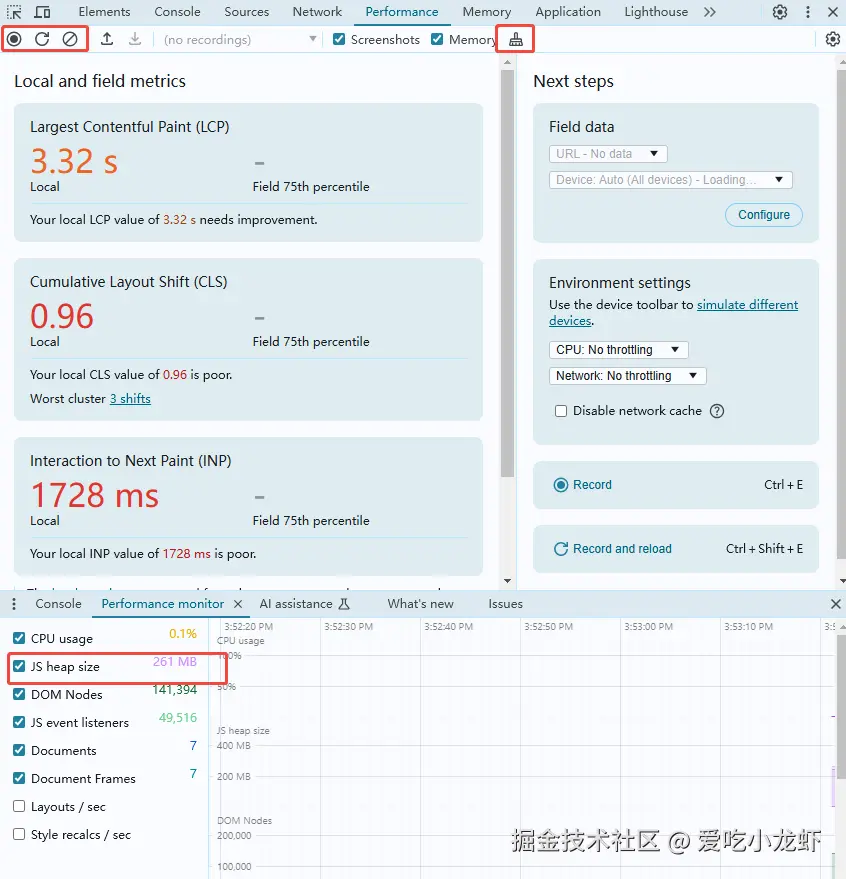Uncheck the DOM Nodes metric
This screenshot has width=846, height=879.
point(19,694)
